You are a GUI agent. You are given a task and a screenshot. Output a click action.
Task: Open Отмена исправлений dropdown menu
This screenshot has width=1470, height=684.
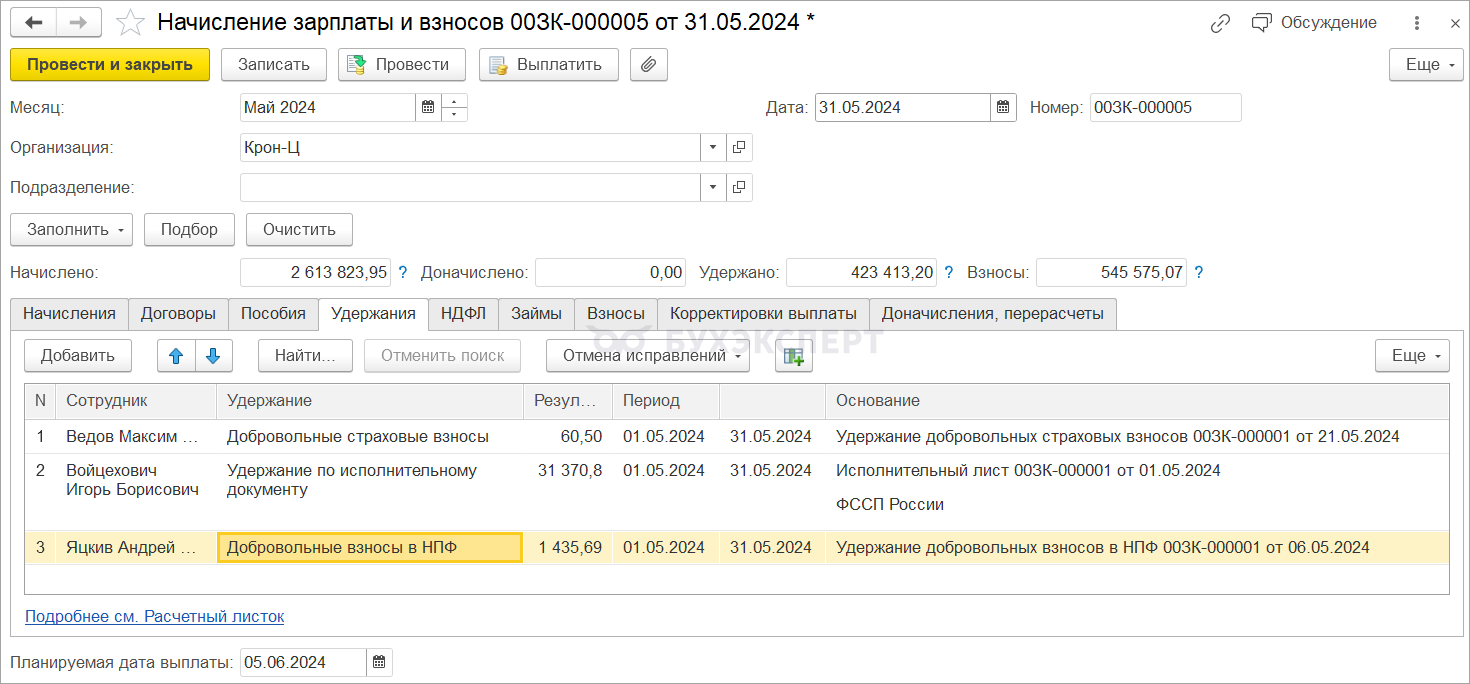(x=647, y=355)
